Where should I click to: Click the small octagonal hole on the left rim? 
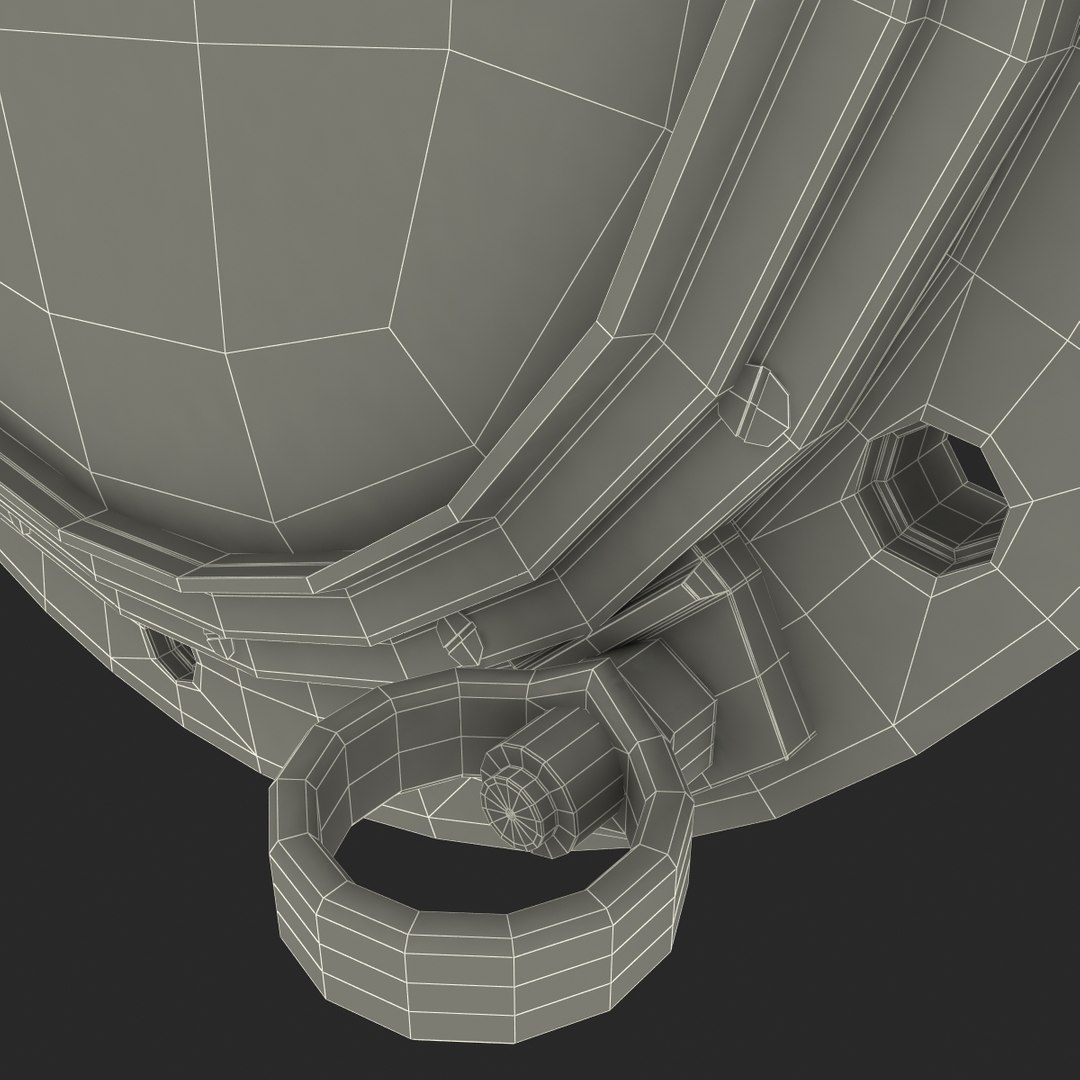click(170, 653)
